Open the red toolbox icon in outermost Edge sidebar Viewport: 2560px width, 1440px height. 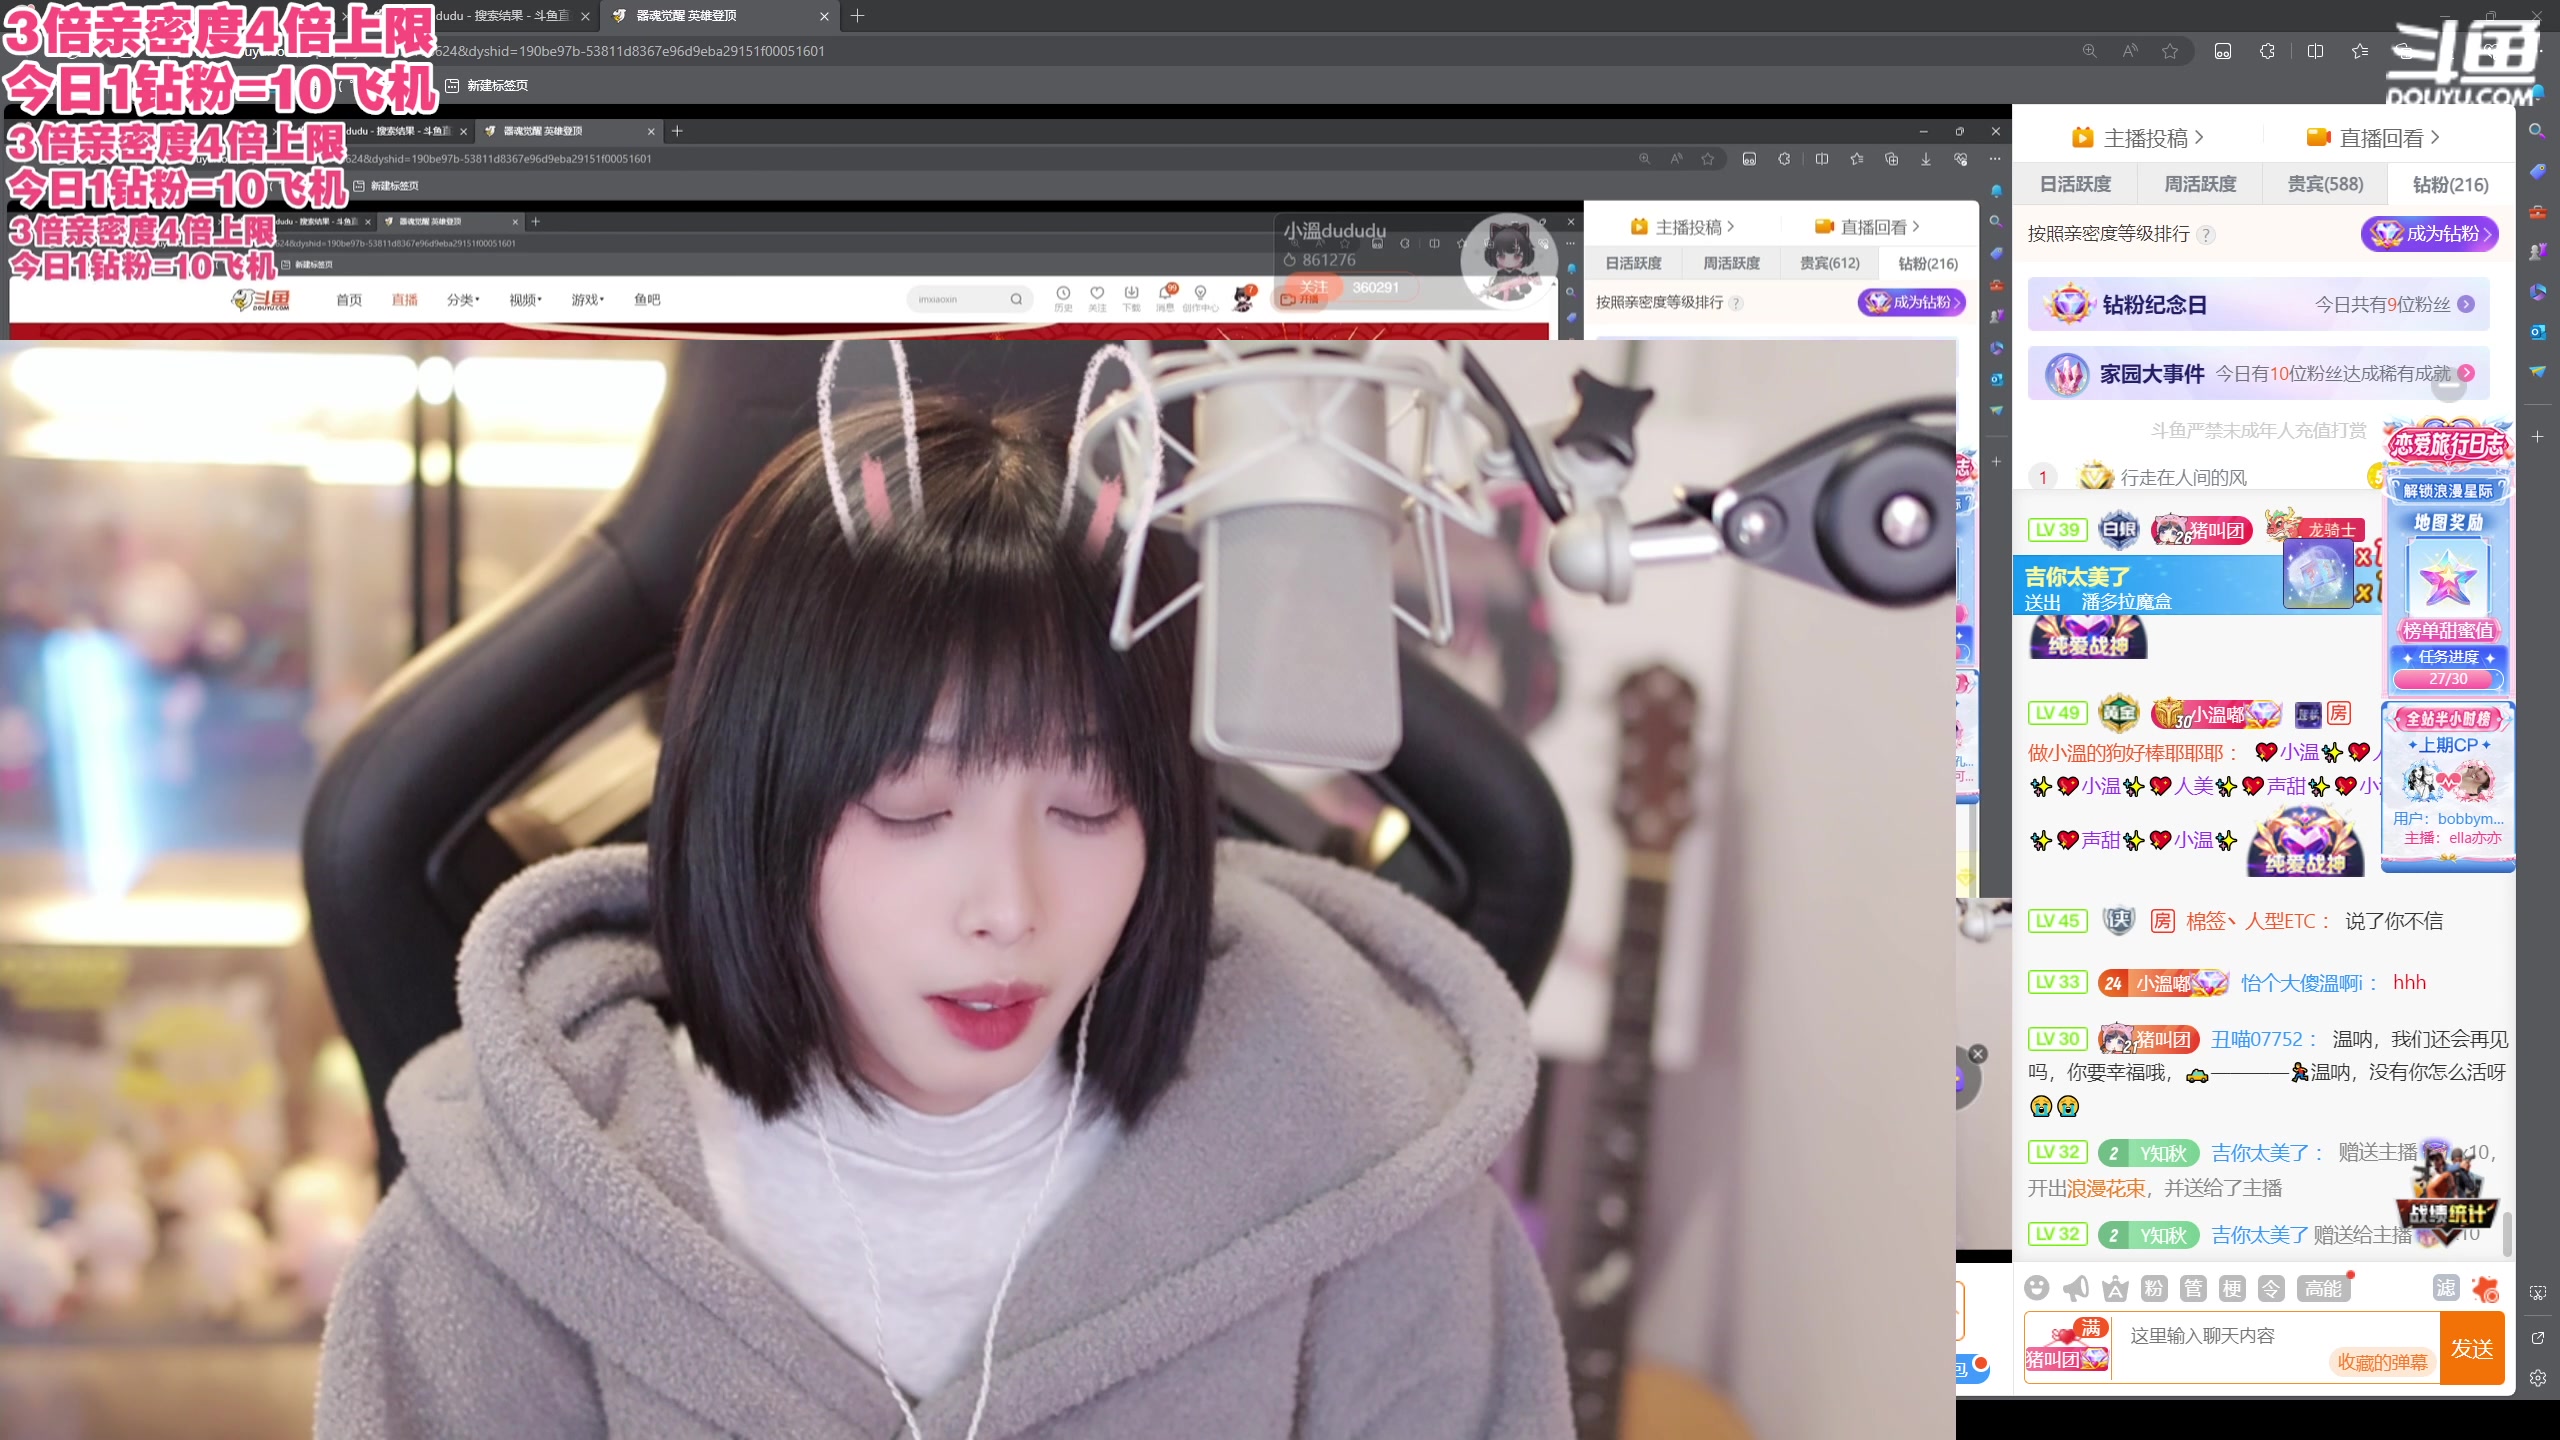click(x=2537, y=212)
